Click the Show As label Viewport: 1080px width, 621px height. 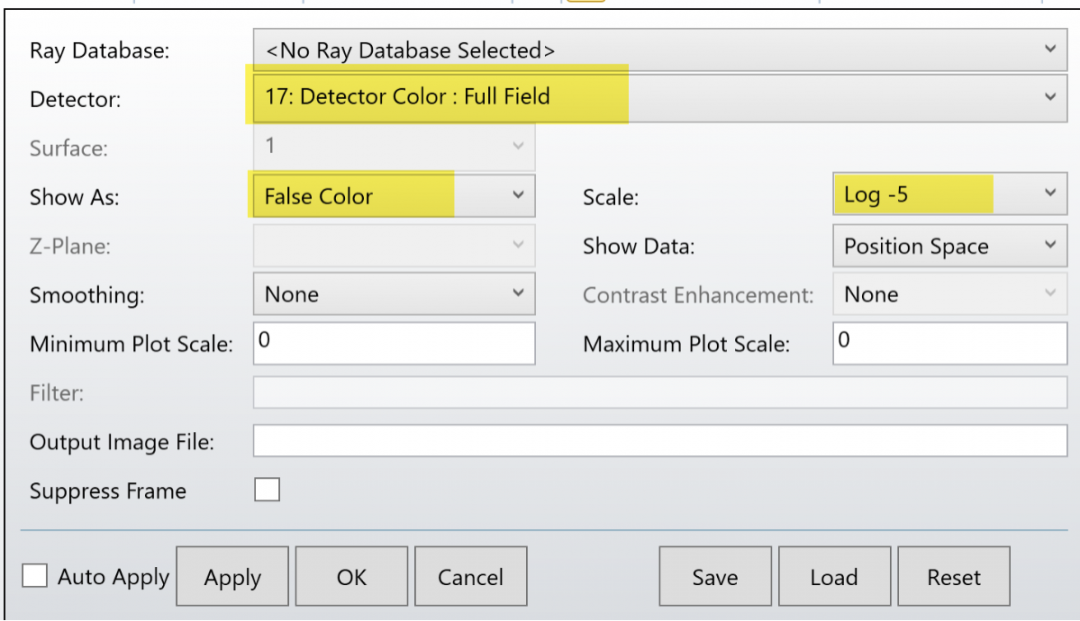click(74, 197)
